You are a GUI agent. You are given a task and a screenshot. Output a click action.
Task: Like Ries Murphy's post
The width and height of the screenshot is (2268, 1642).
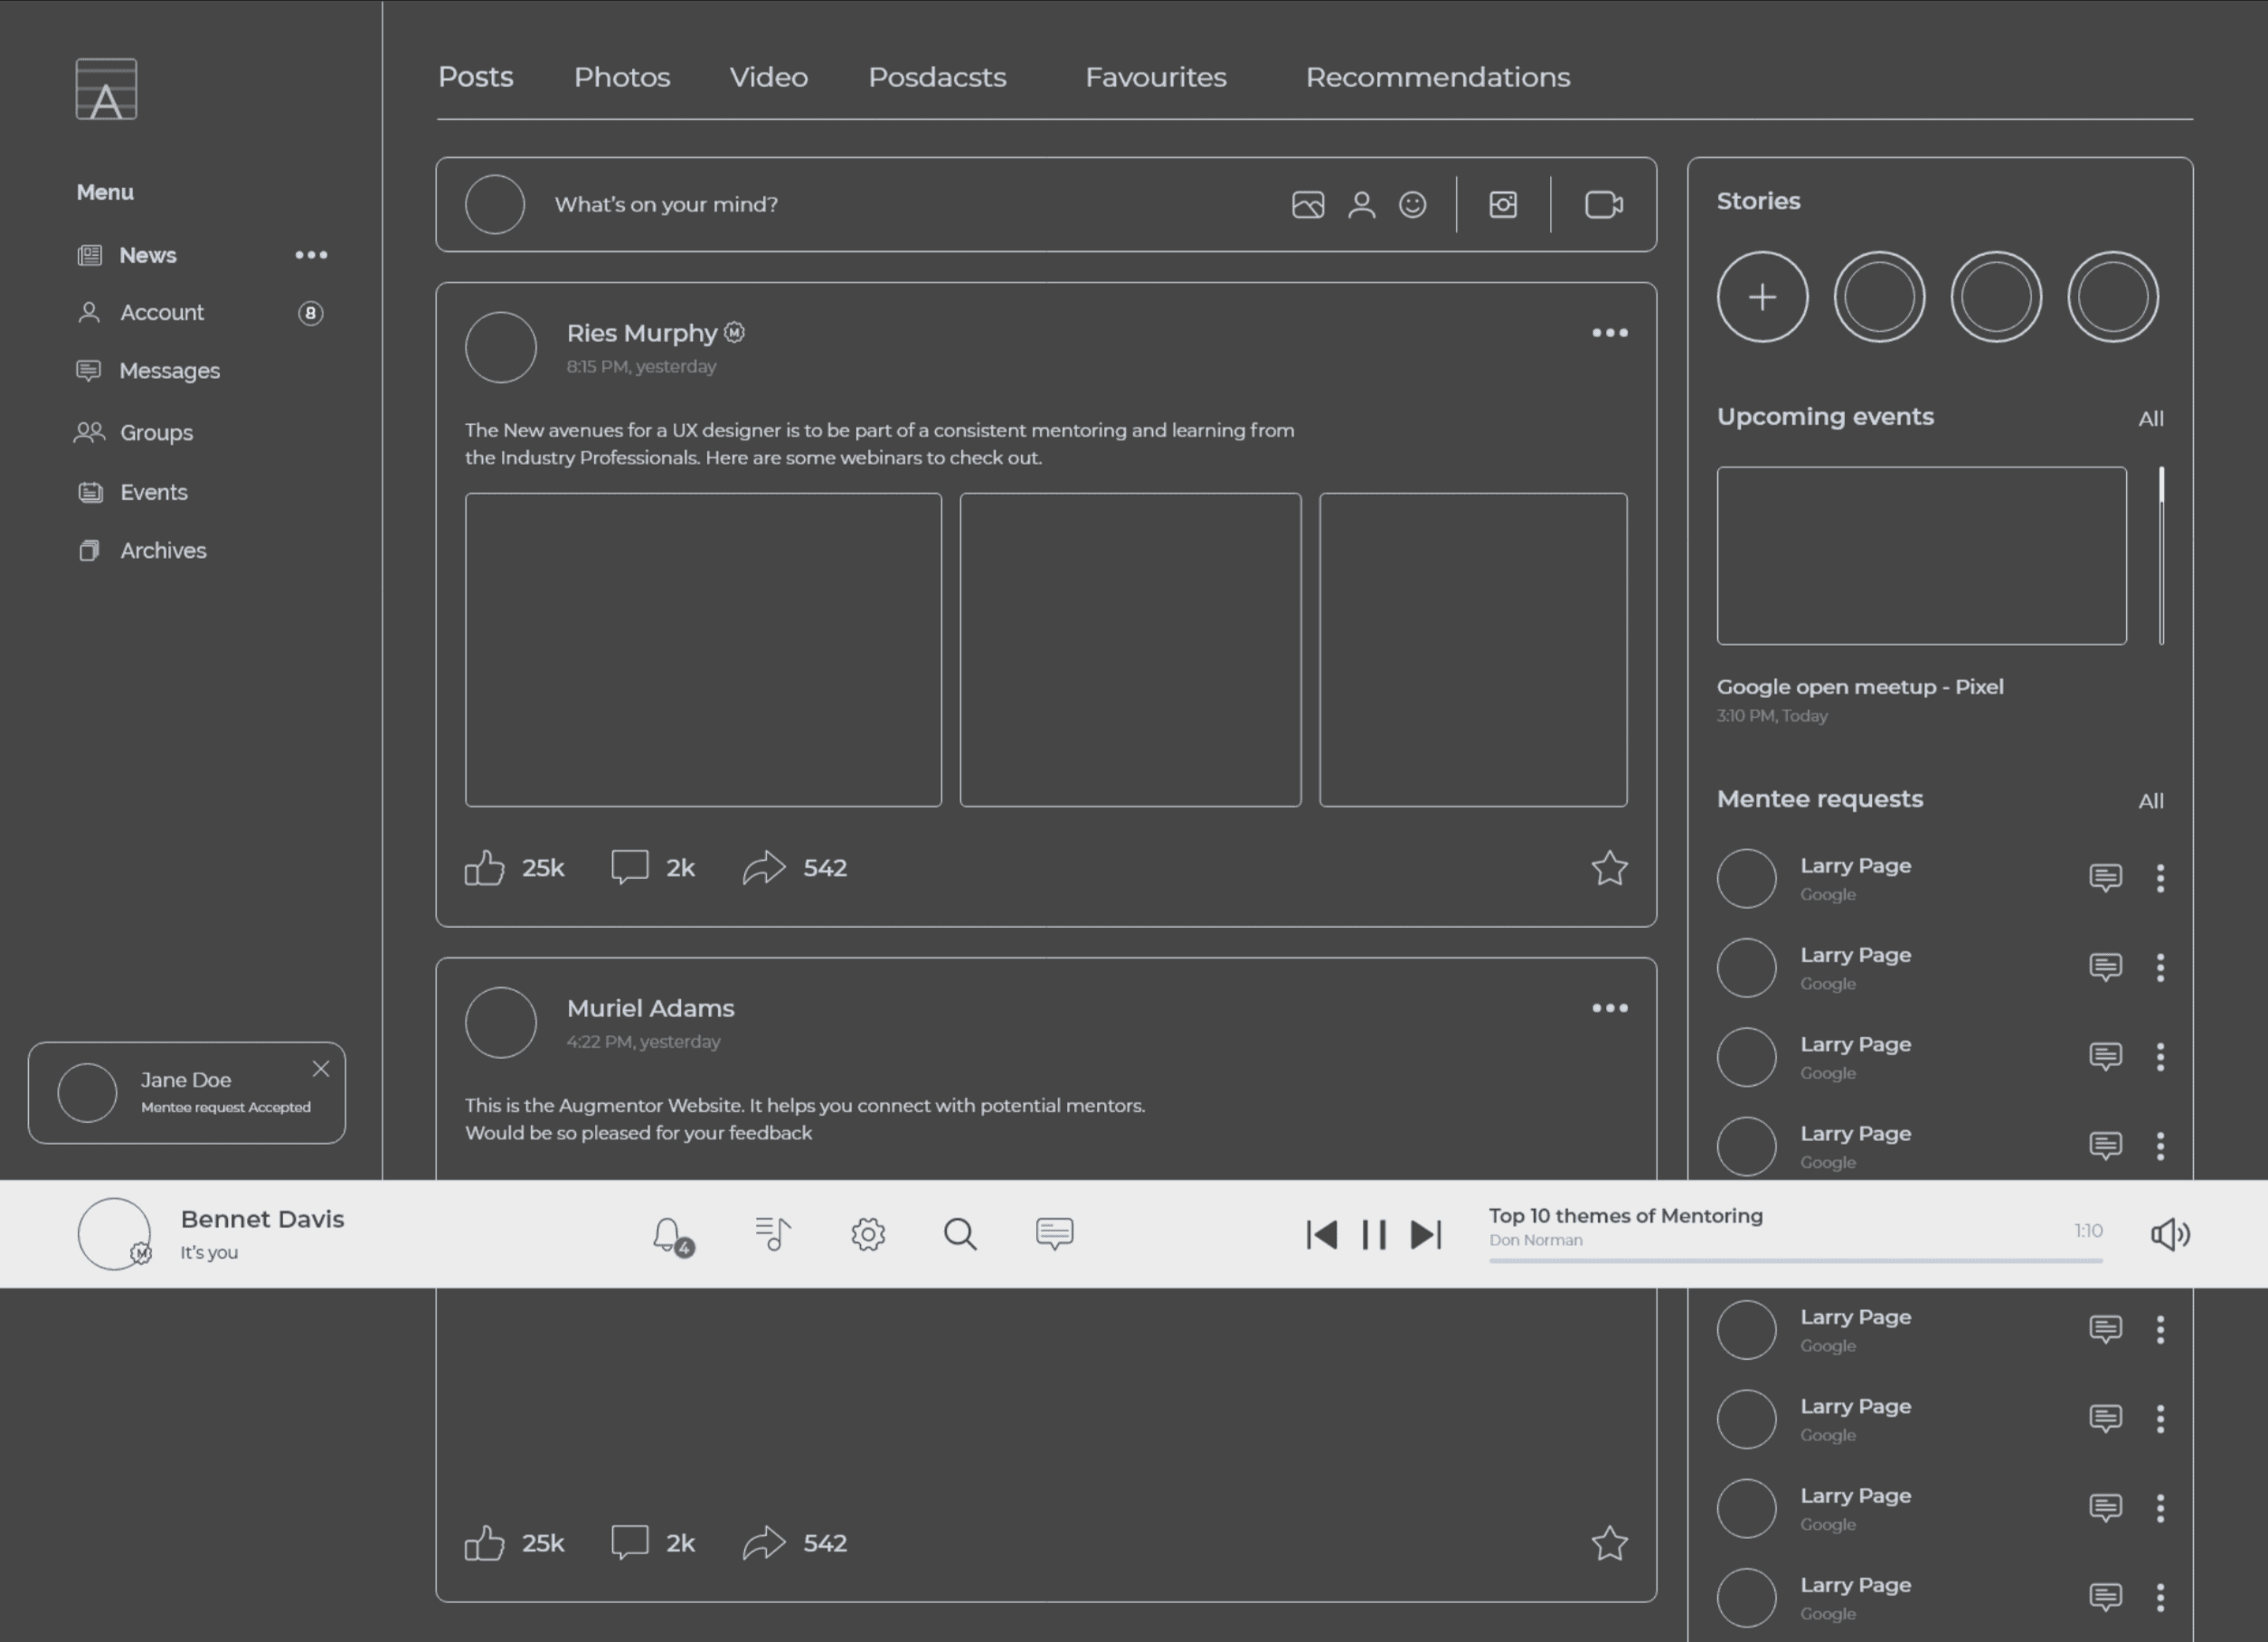[485, 868]
